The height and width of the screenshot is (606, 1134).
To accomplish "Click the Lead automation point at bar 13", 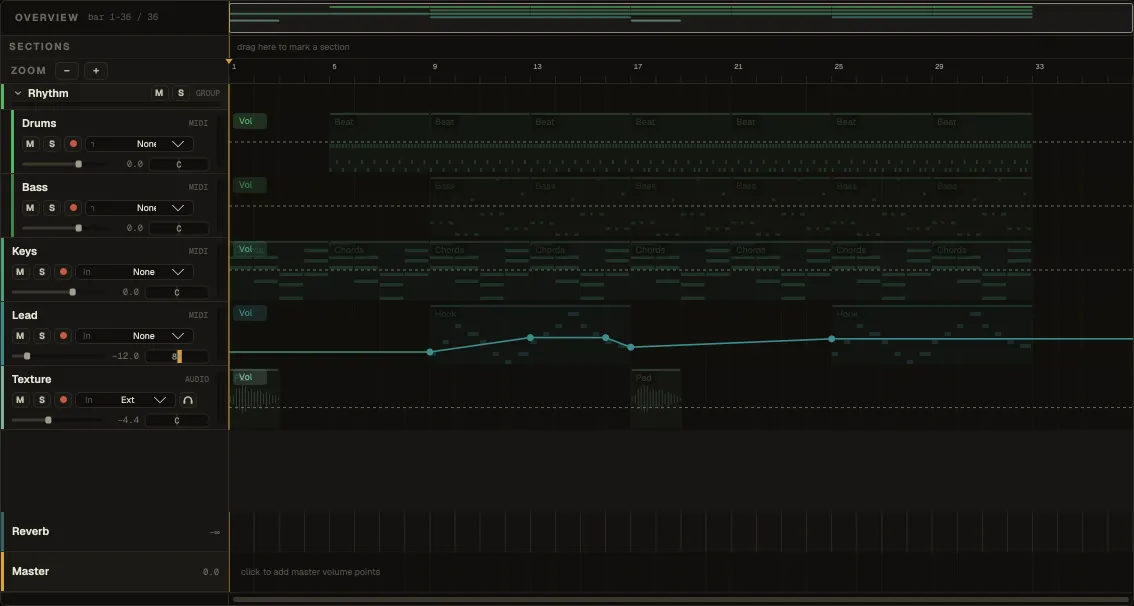I will tap(531, 338).
